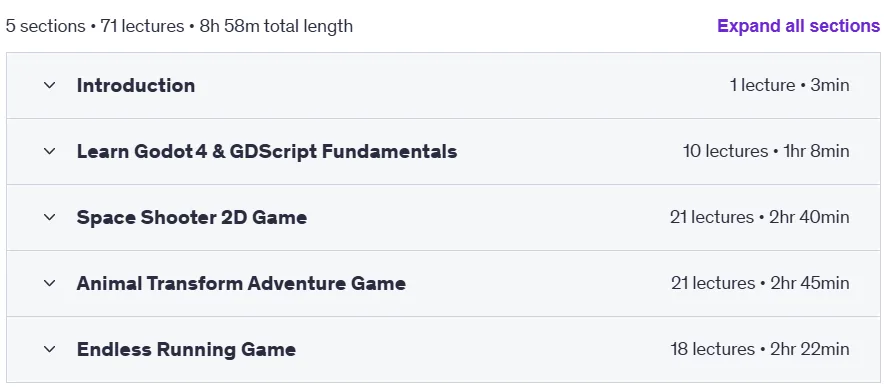
Task: Select the 2hr 45min duration label
Action: click(810, 283)
